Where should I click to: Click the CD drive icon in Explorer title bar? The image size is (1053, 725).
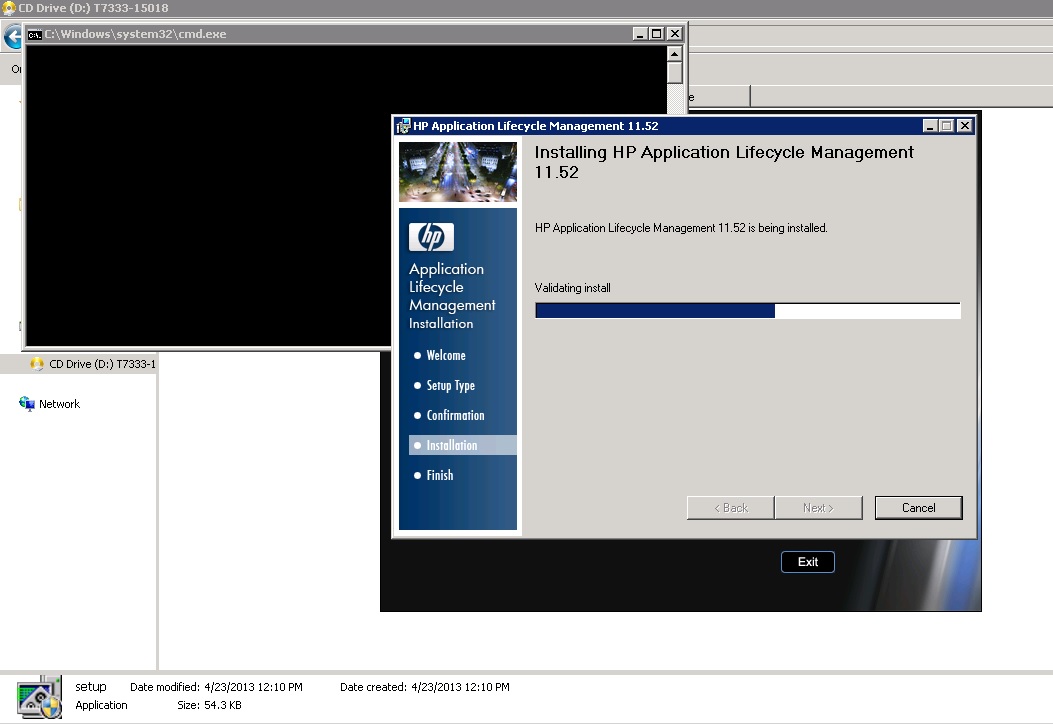tap(8, 8)
